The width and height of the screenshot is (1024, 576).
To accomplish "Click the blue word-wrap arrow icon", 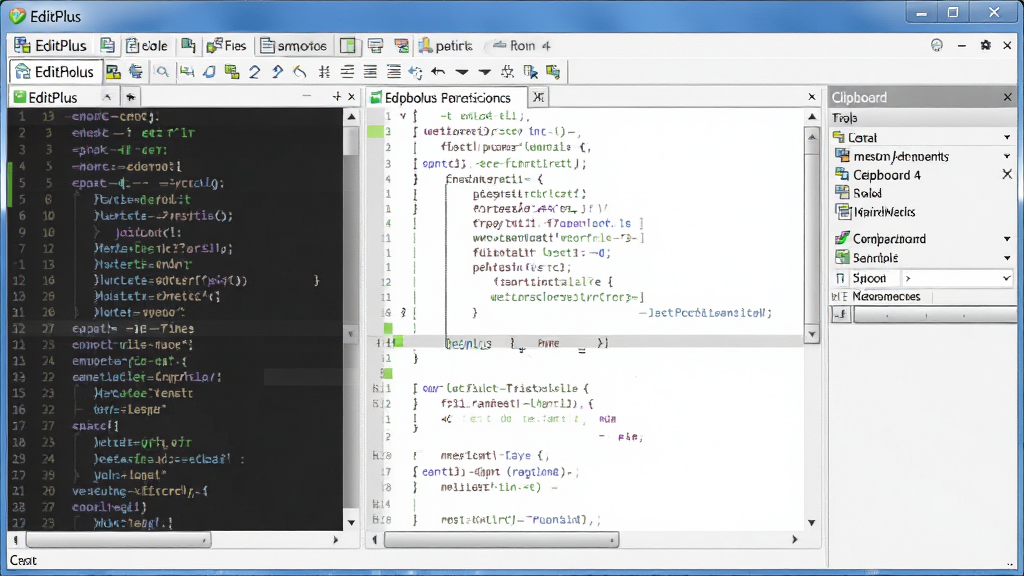I will click(x=415, y=72).
